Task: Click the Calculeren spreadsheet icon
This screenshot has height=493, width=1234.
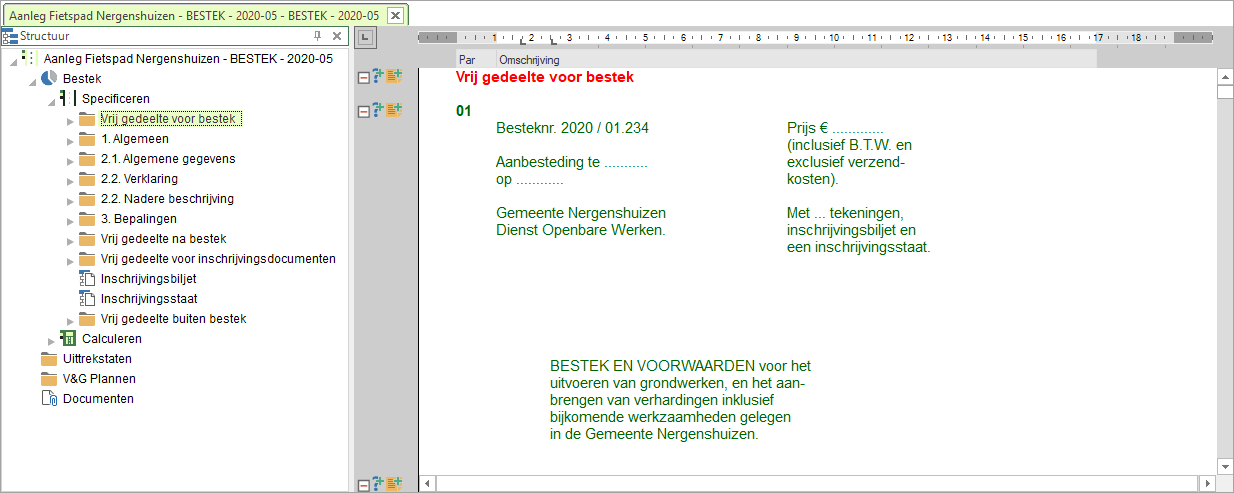Action: [68, 339]
